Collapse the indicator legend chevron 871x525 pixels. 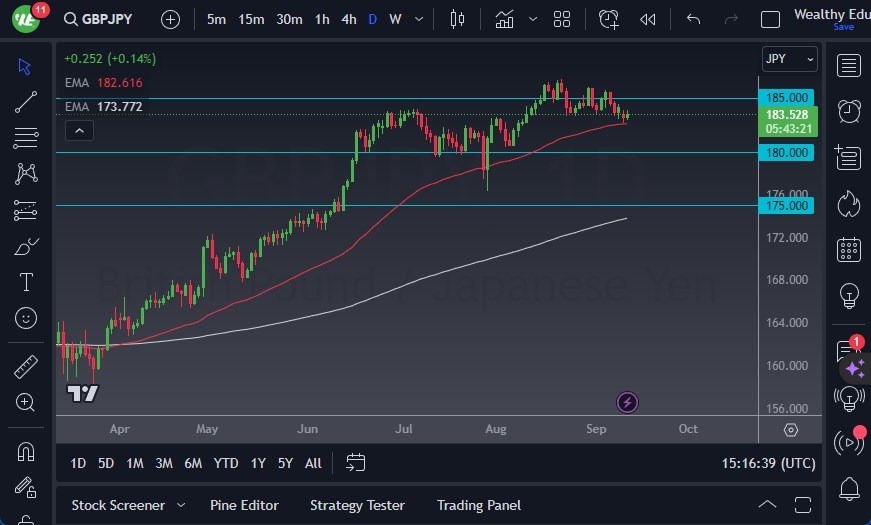pos(78,130)
